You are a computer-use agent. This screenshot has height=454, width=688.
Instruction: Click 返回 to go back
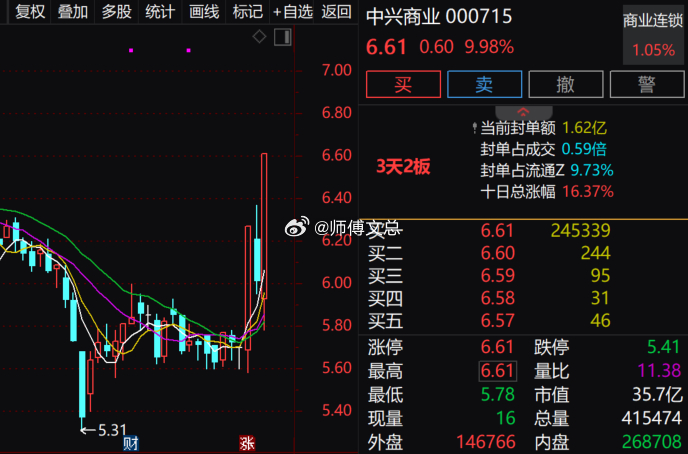point(336,12)
